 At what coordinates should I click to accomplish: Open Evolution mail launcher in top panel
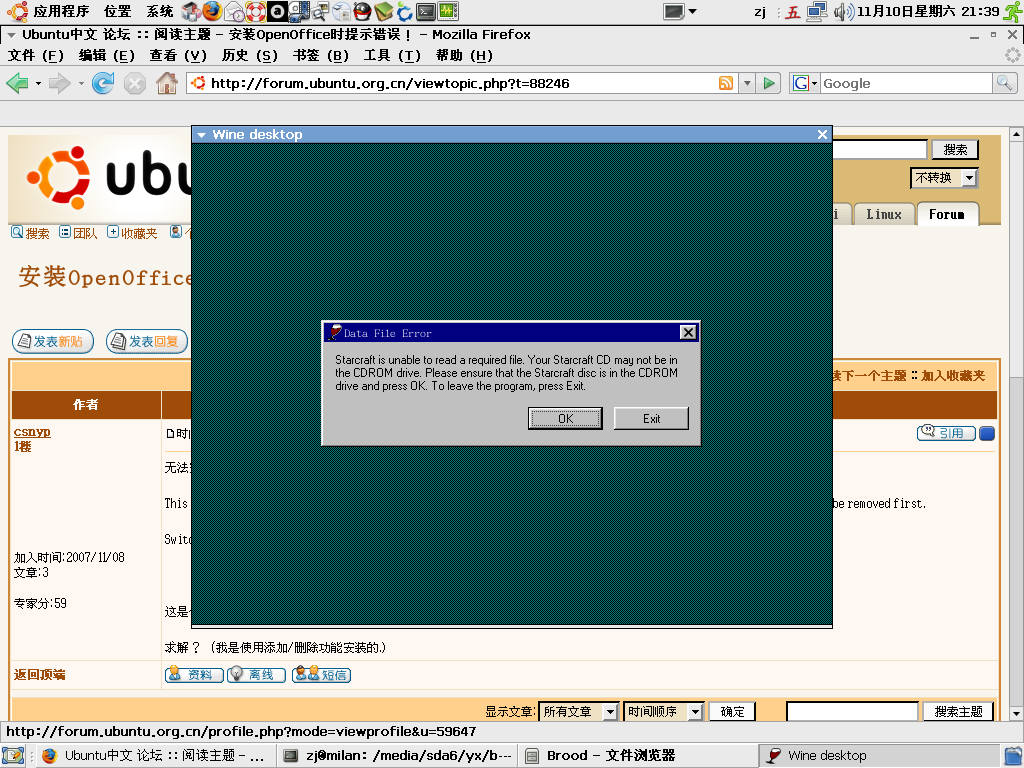point(234,11)
